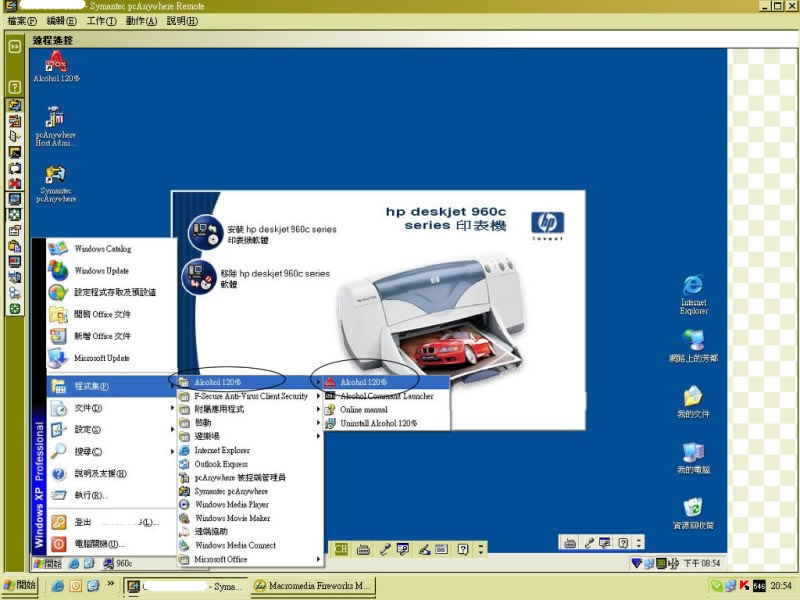Select Alcohol Command Launcher menu entry
The image size is (800, 600).
coord(386,396)
